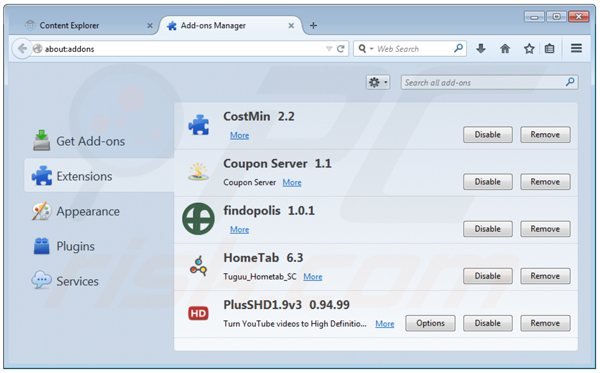This screenshot has height=373, width=600.
Task: Minimize the Firefox window
Action: pyautogui.click(x=534, y=17)
